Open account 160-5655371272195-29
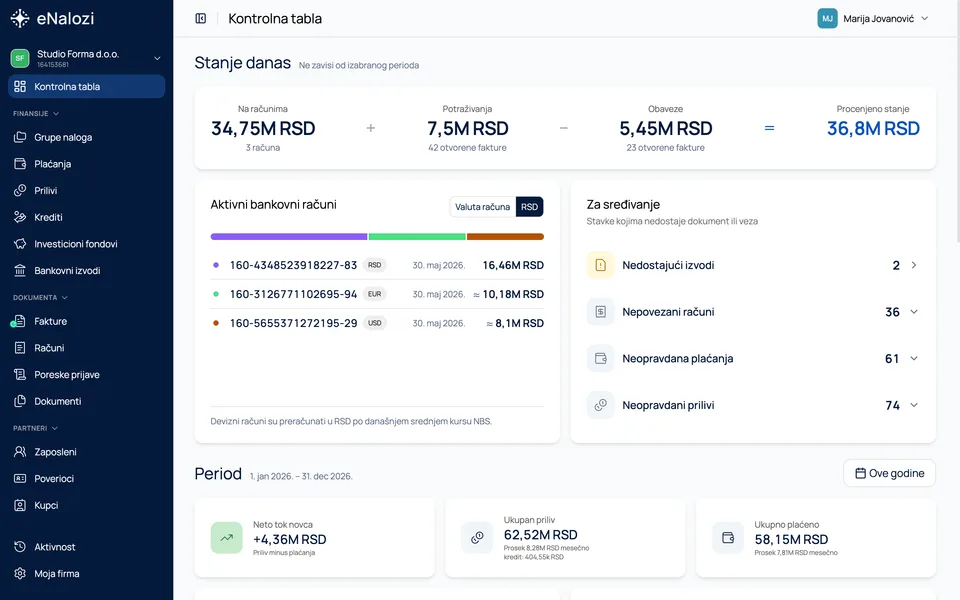The width and height of the screenshot is (960, 600). pos(377,323)
